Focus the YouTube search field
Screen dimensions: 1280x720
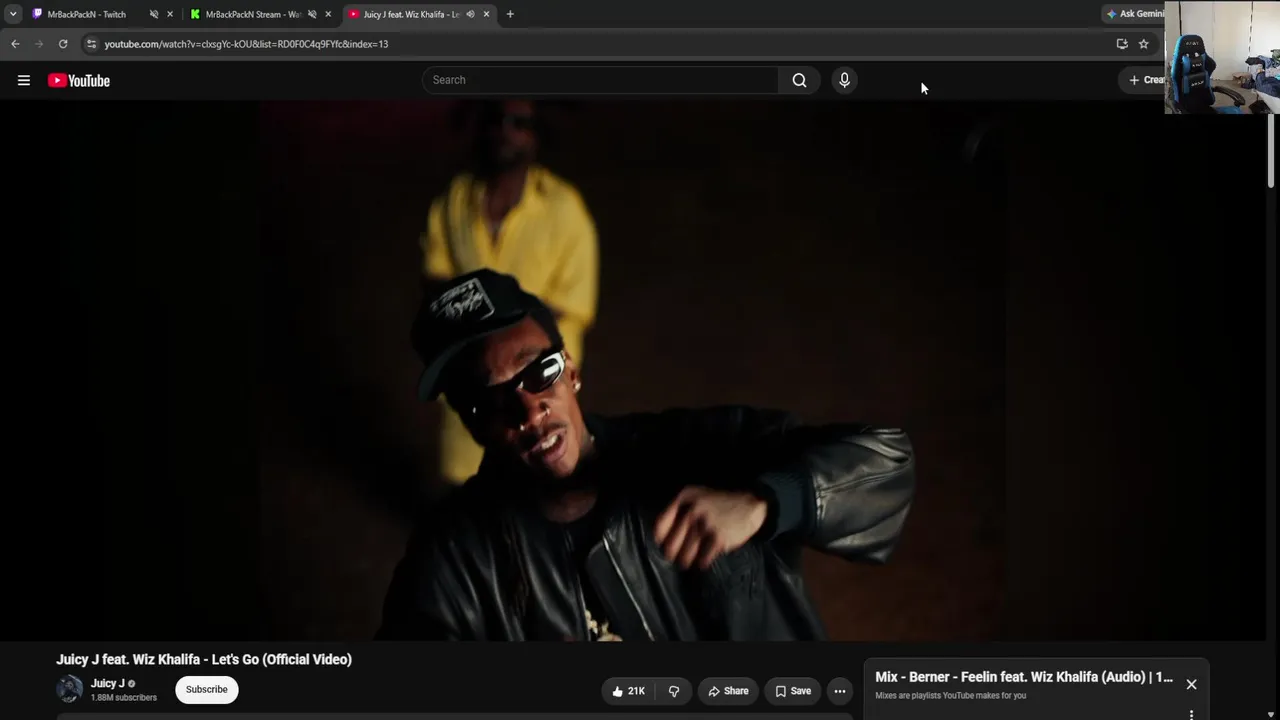click(x=600, y=80)
